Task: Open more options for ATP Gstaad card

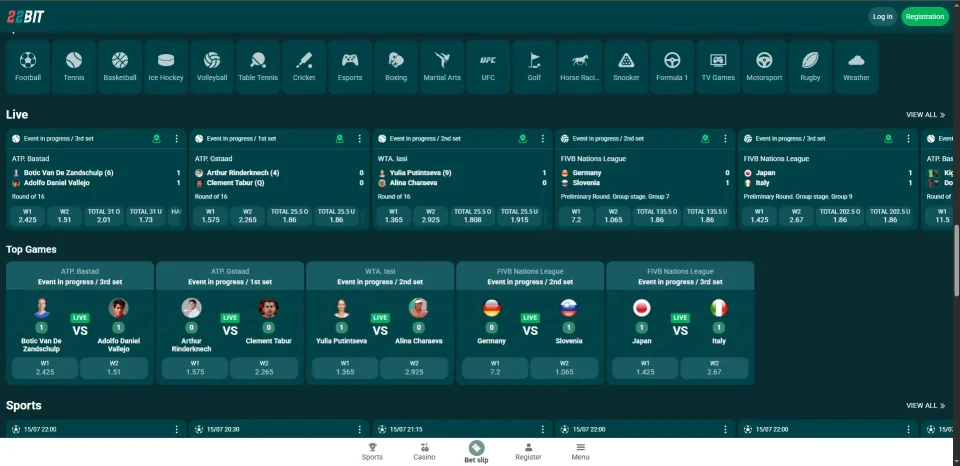Action: pos(359,139)
